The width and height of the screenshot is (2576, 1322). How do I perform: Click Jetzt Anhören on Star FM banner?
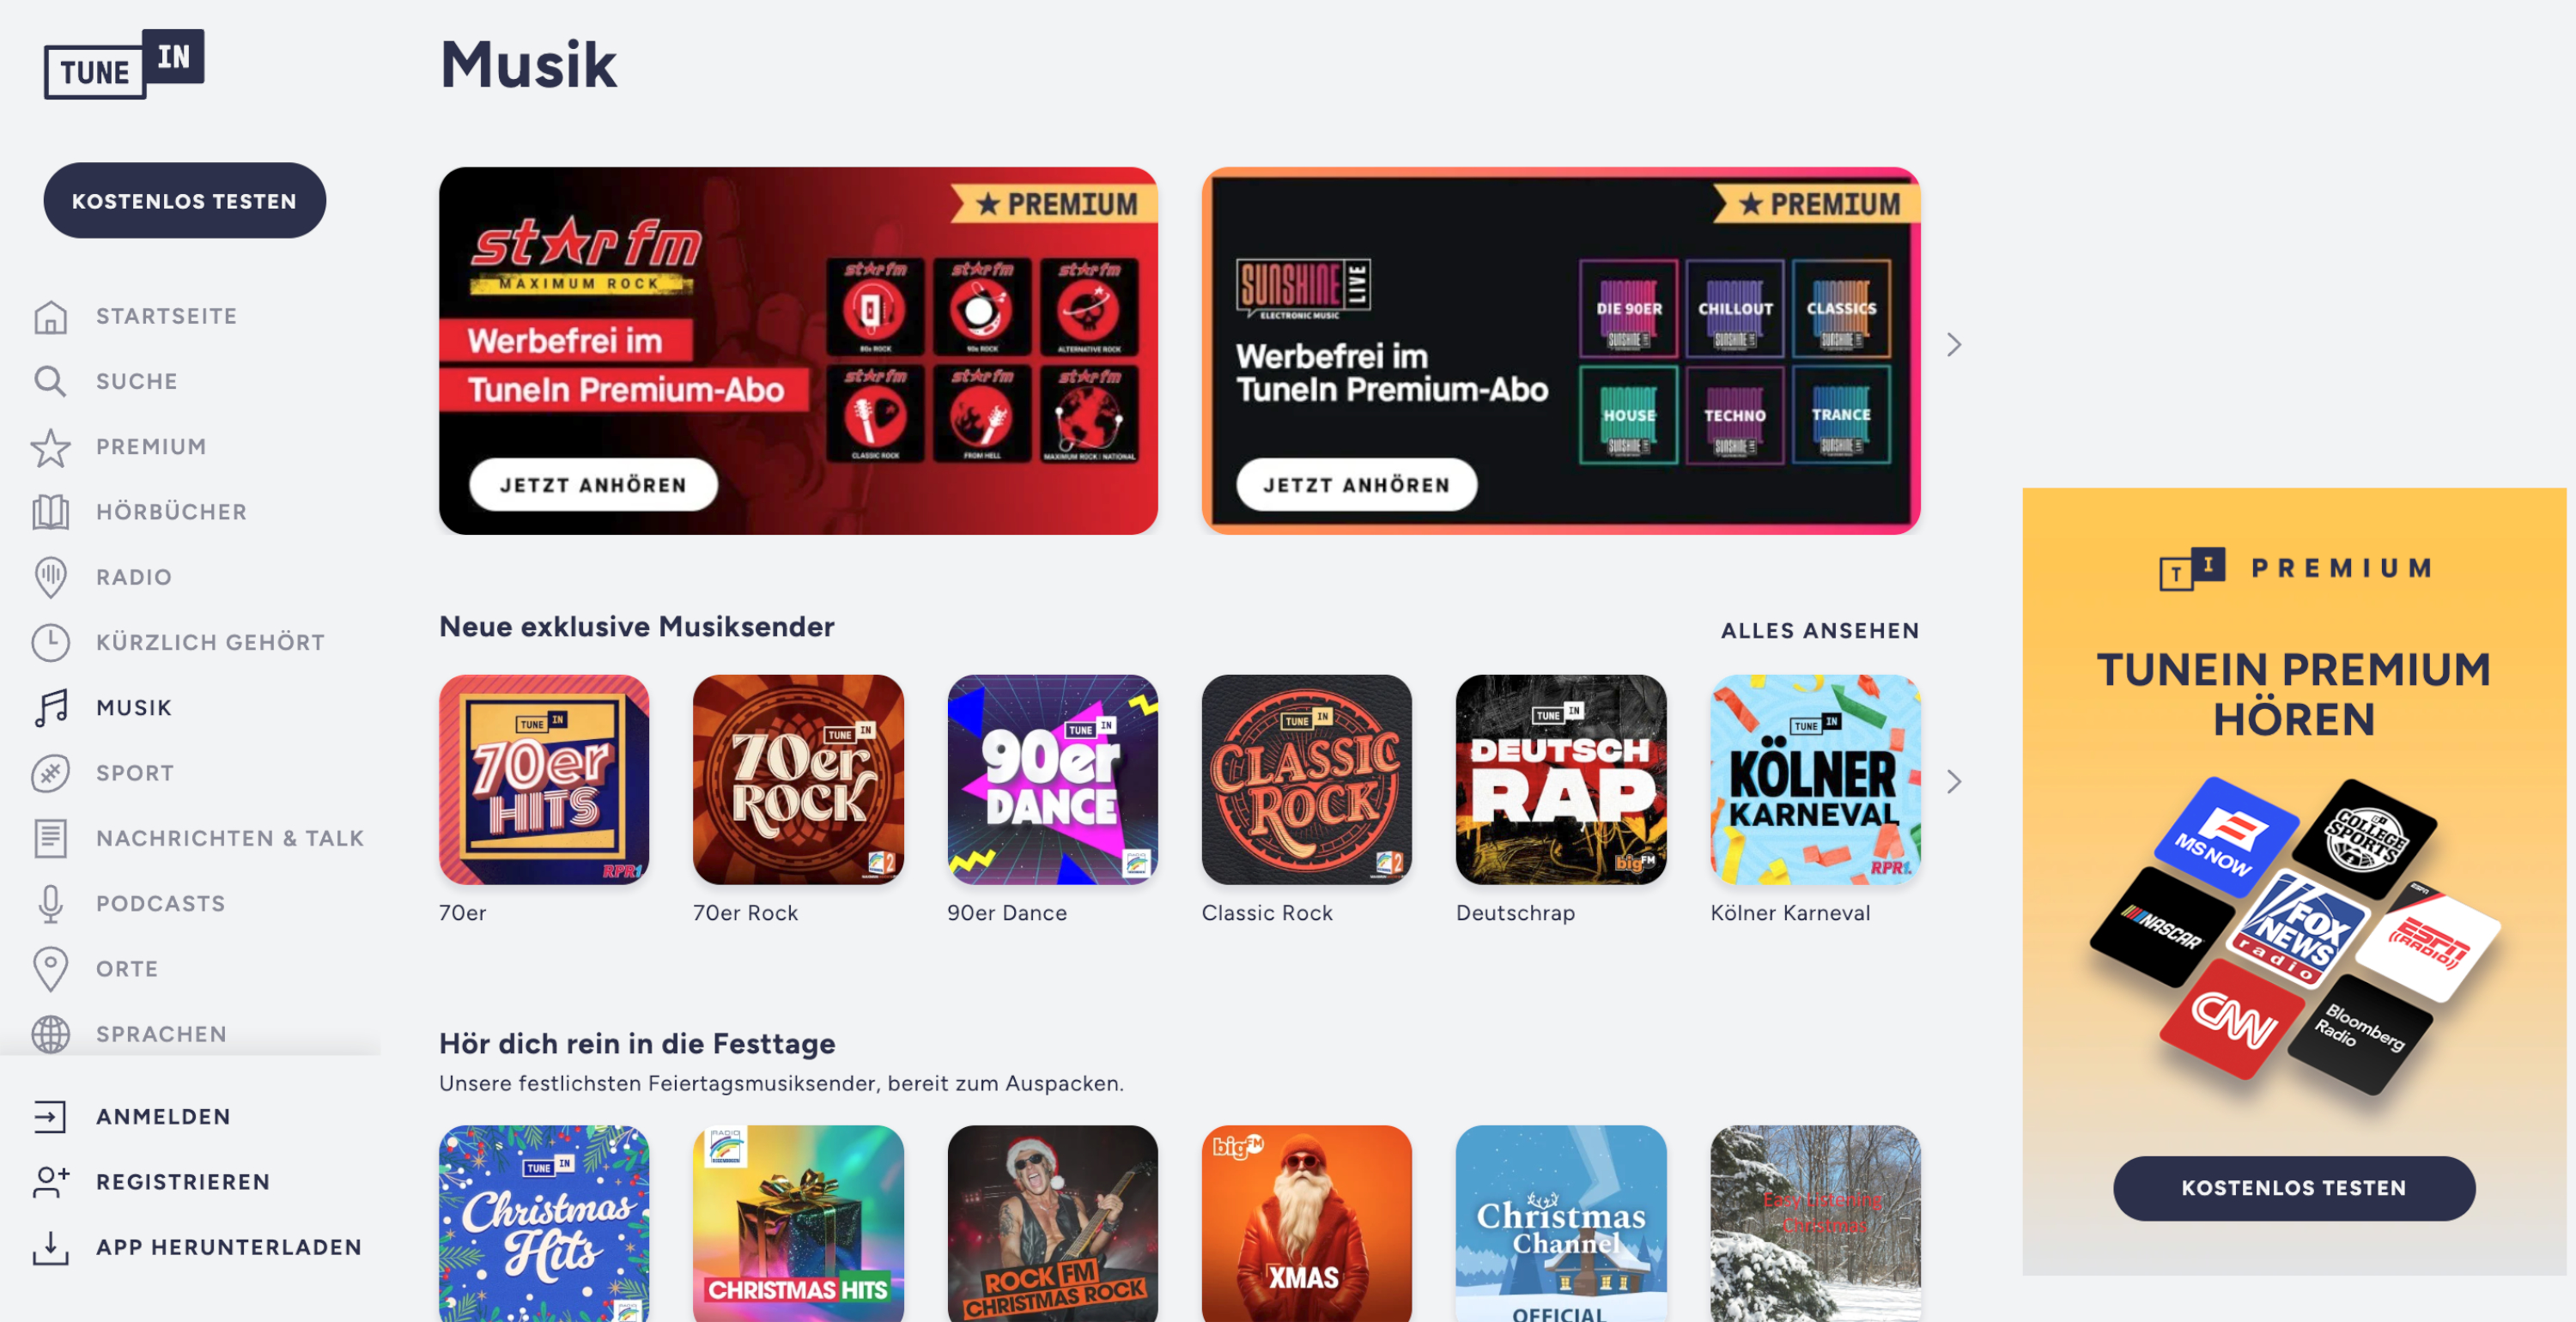pos(594,485)
